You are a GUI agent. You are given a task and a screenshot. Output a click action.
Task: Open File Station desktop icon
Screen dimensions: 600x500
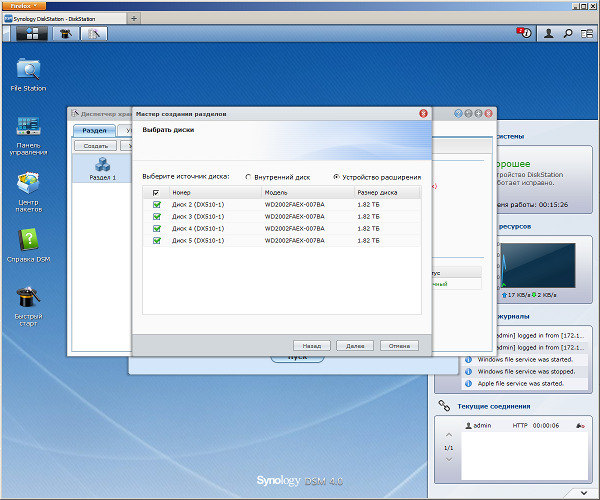(x=28, y=70)
